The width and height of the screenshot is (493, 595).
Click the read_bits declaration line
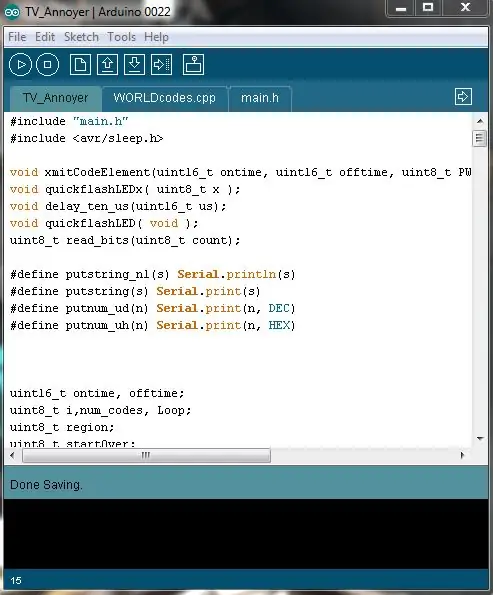(x=125, y=241)
